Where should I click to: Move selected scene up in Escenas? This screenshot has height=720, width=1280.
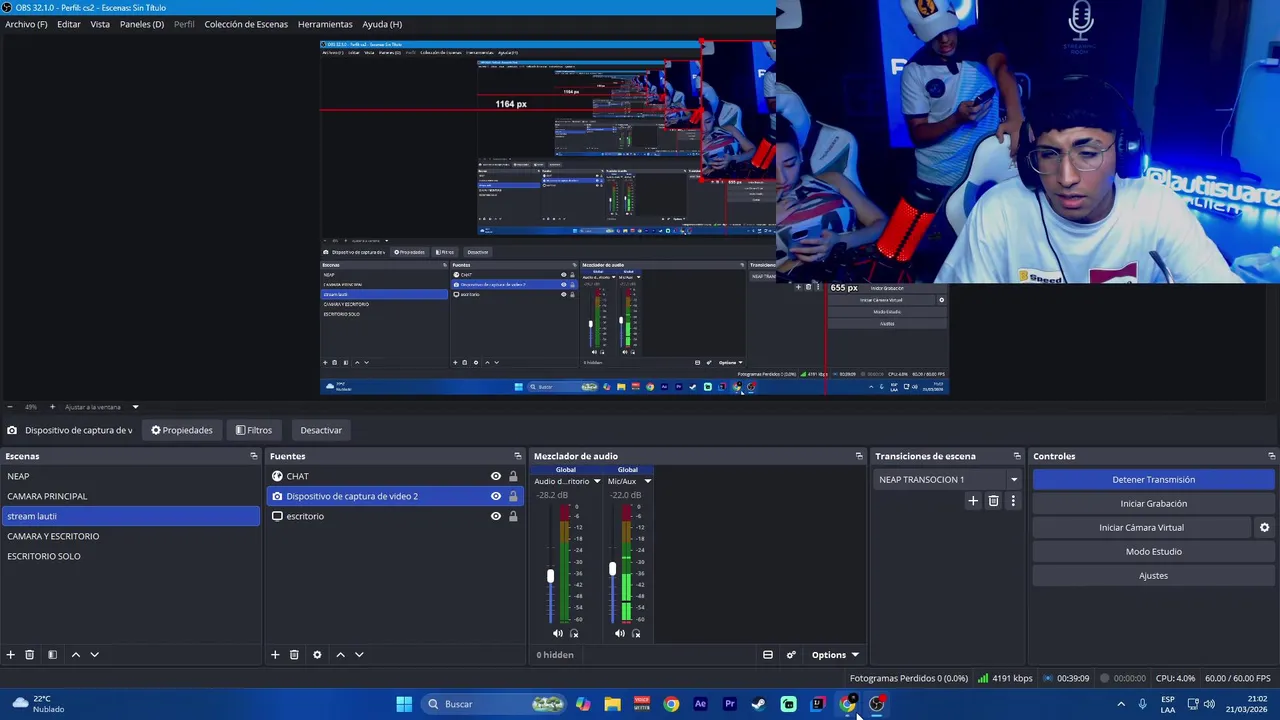(x=75, y=655)
